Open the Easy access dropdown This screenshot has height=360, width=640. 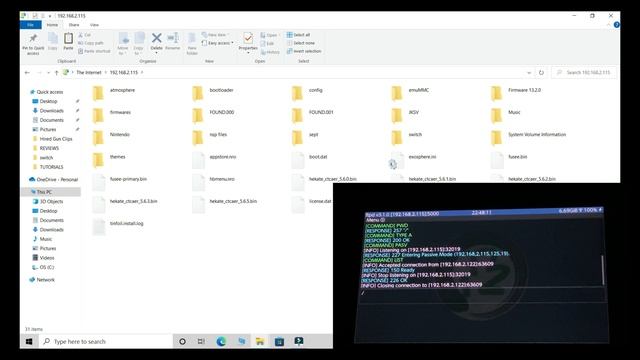click(x=218, y=43)
